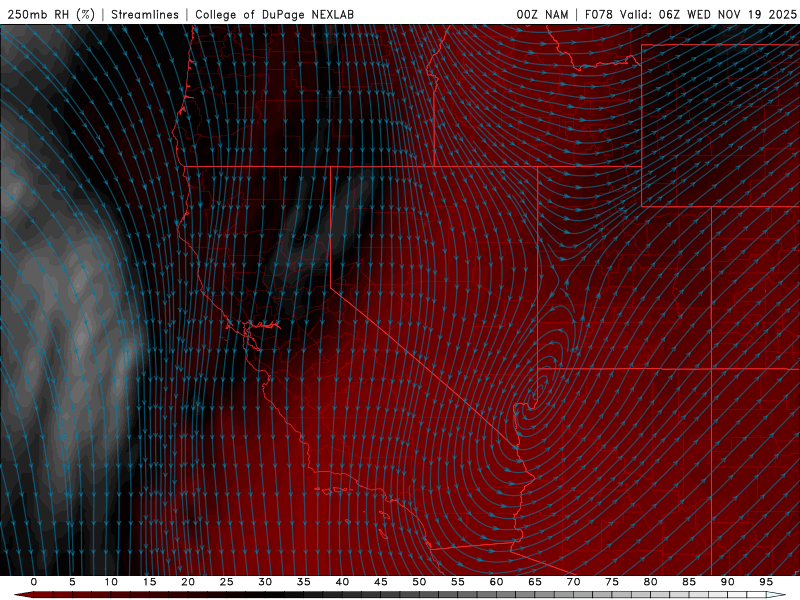Click 'Valid: 06Z WED NOV 19 2025' text
Viewport: 800px width, 600px height.
pyautogui.click(x=708, y=14)
